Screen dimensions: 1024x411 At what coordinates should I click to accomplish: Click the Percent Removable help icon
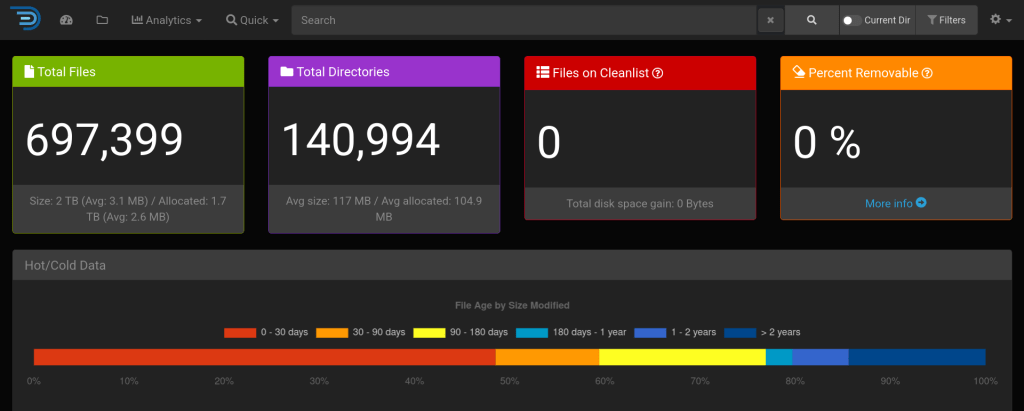(x=927, y=72)
